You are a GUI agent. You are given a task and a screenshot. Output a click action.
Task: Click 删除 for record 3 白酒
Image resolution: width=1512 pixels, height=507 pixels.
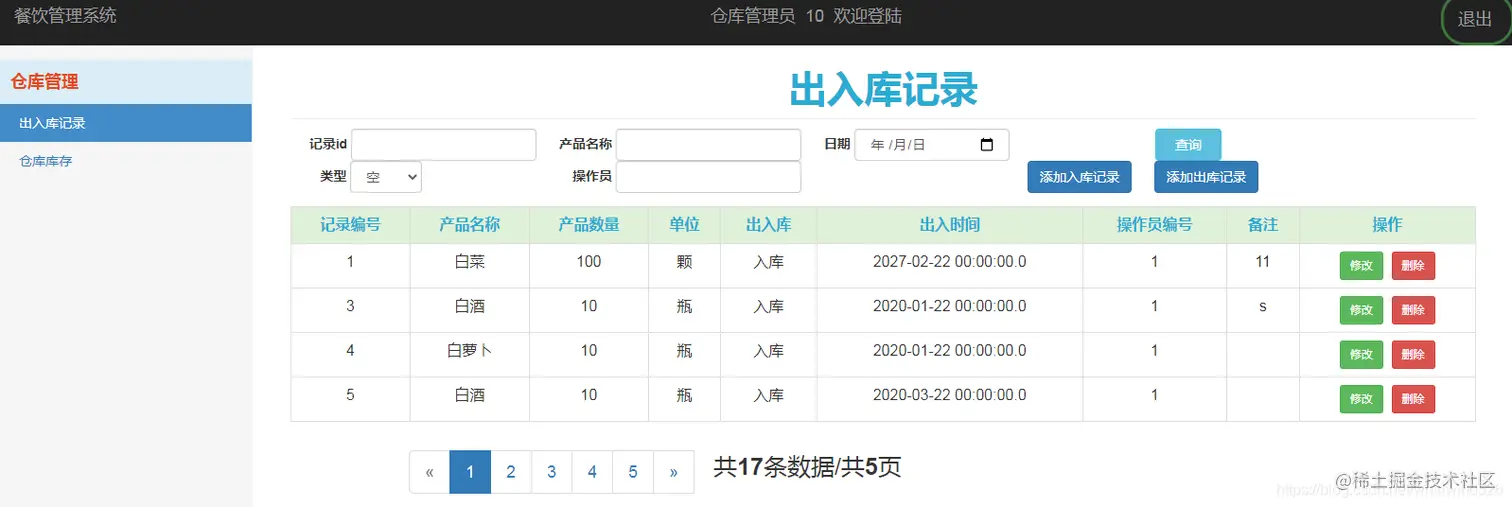click(1413, 310)
